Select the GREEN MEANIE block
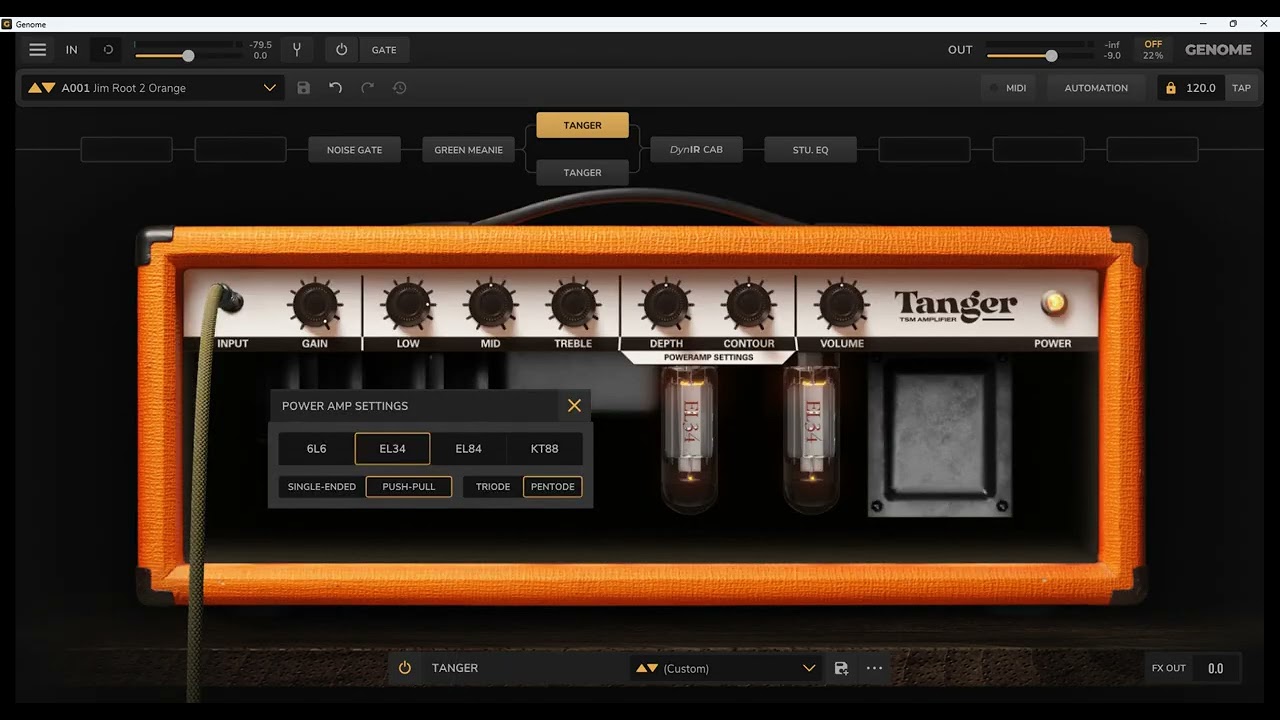The image size is (1280, 720). [468, 150]
